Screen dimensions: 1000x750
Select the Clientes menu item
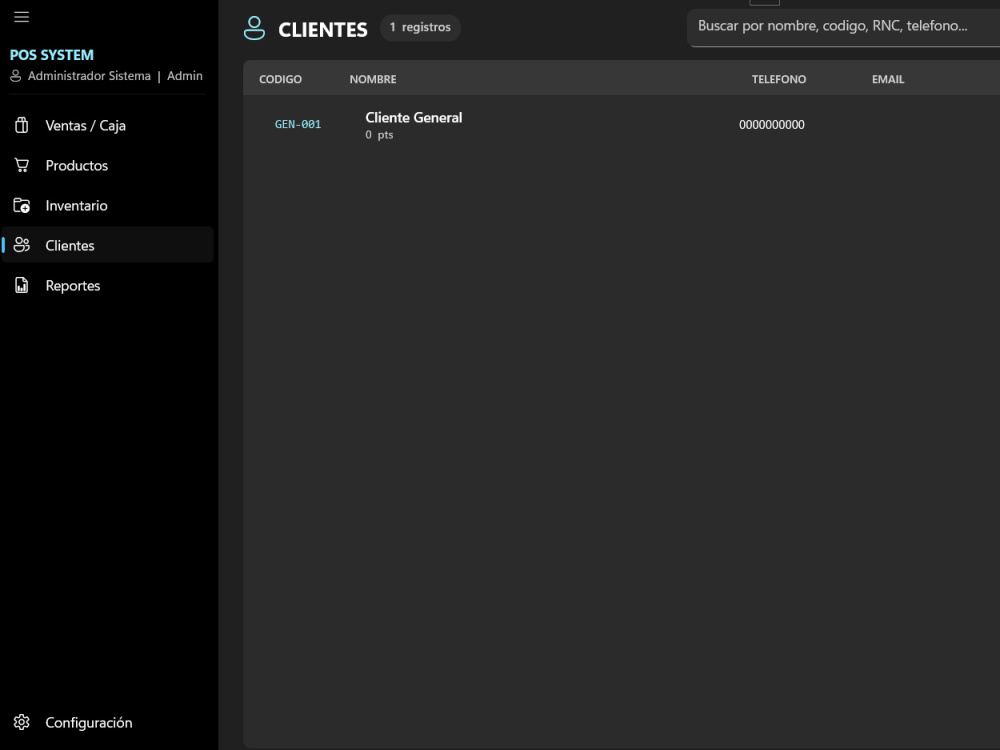[107, 245]
